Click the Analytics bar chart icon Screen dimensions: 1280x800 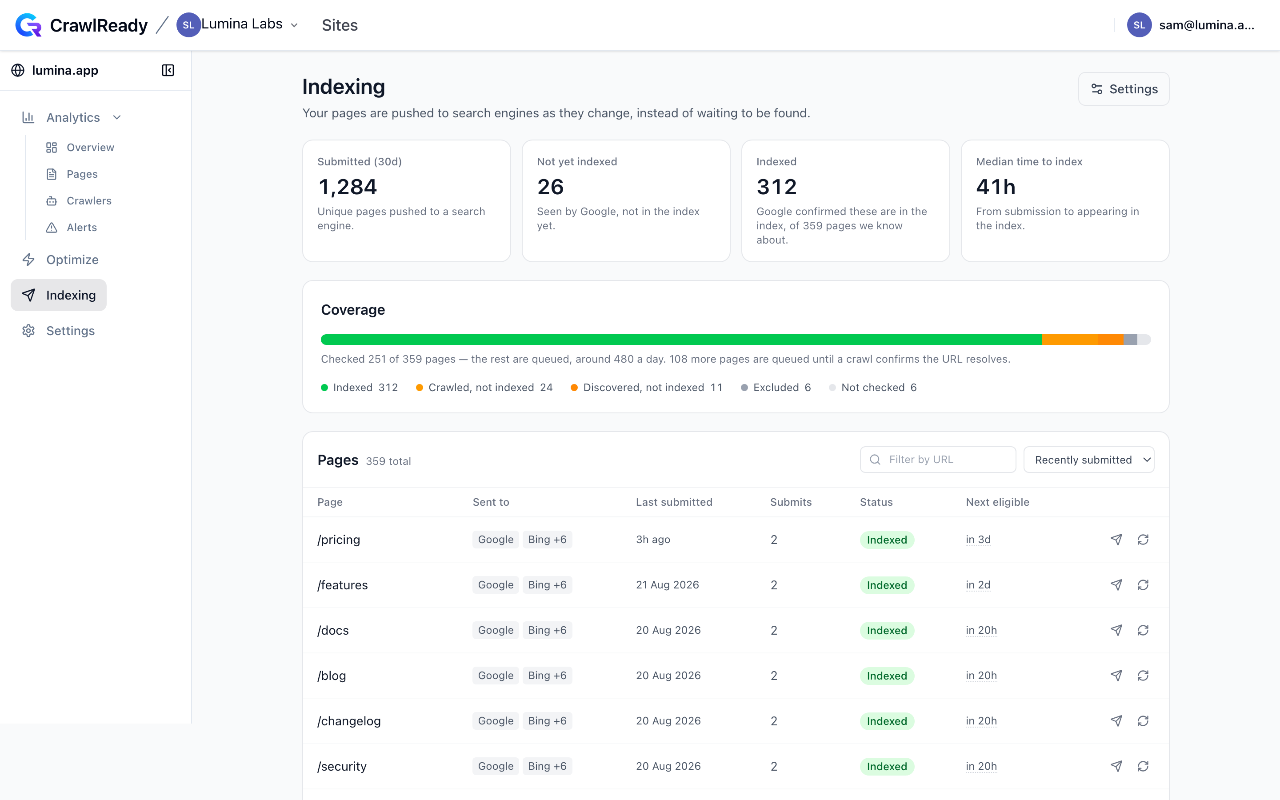click(28, 117)
